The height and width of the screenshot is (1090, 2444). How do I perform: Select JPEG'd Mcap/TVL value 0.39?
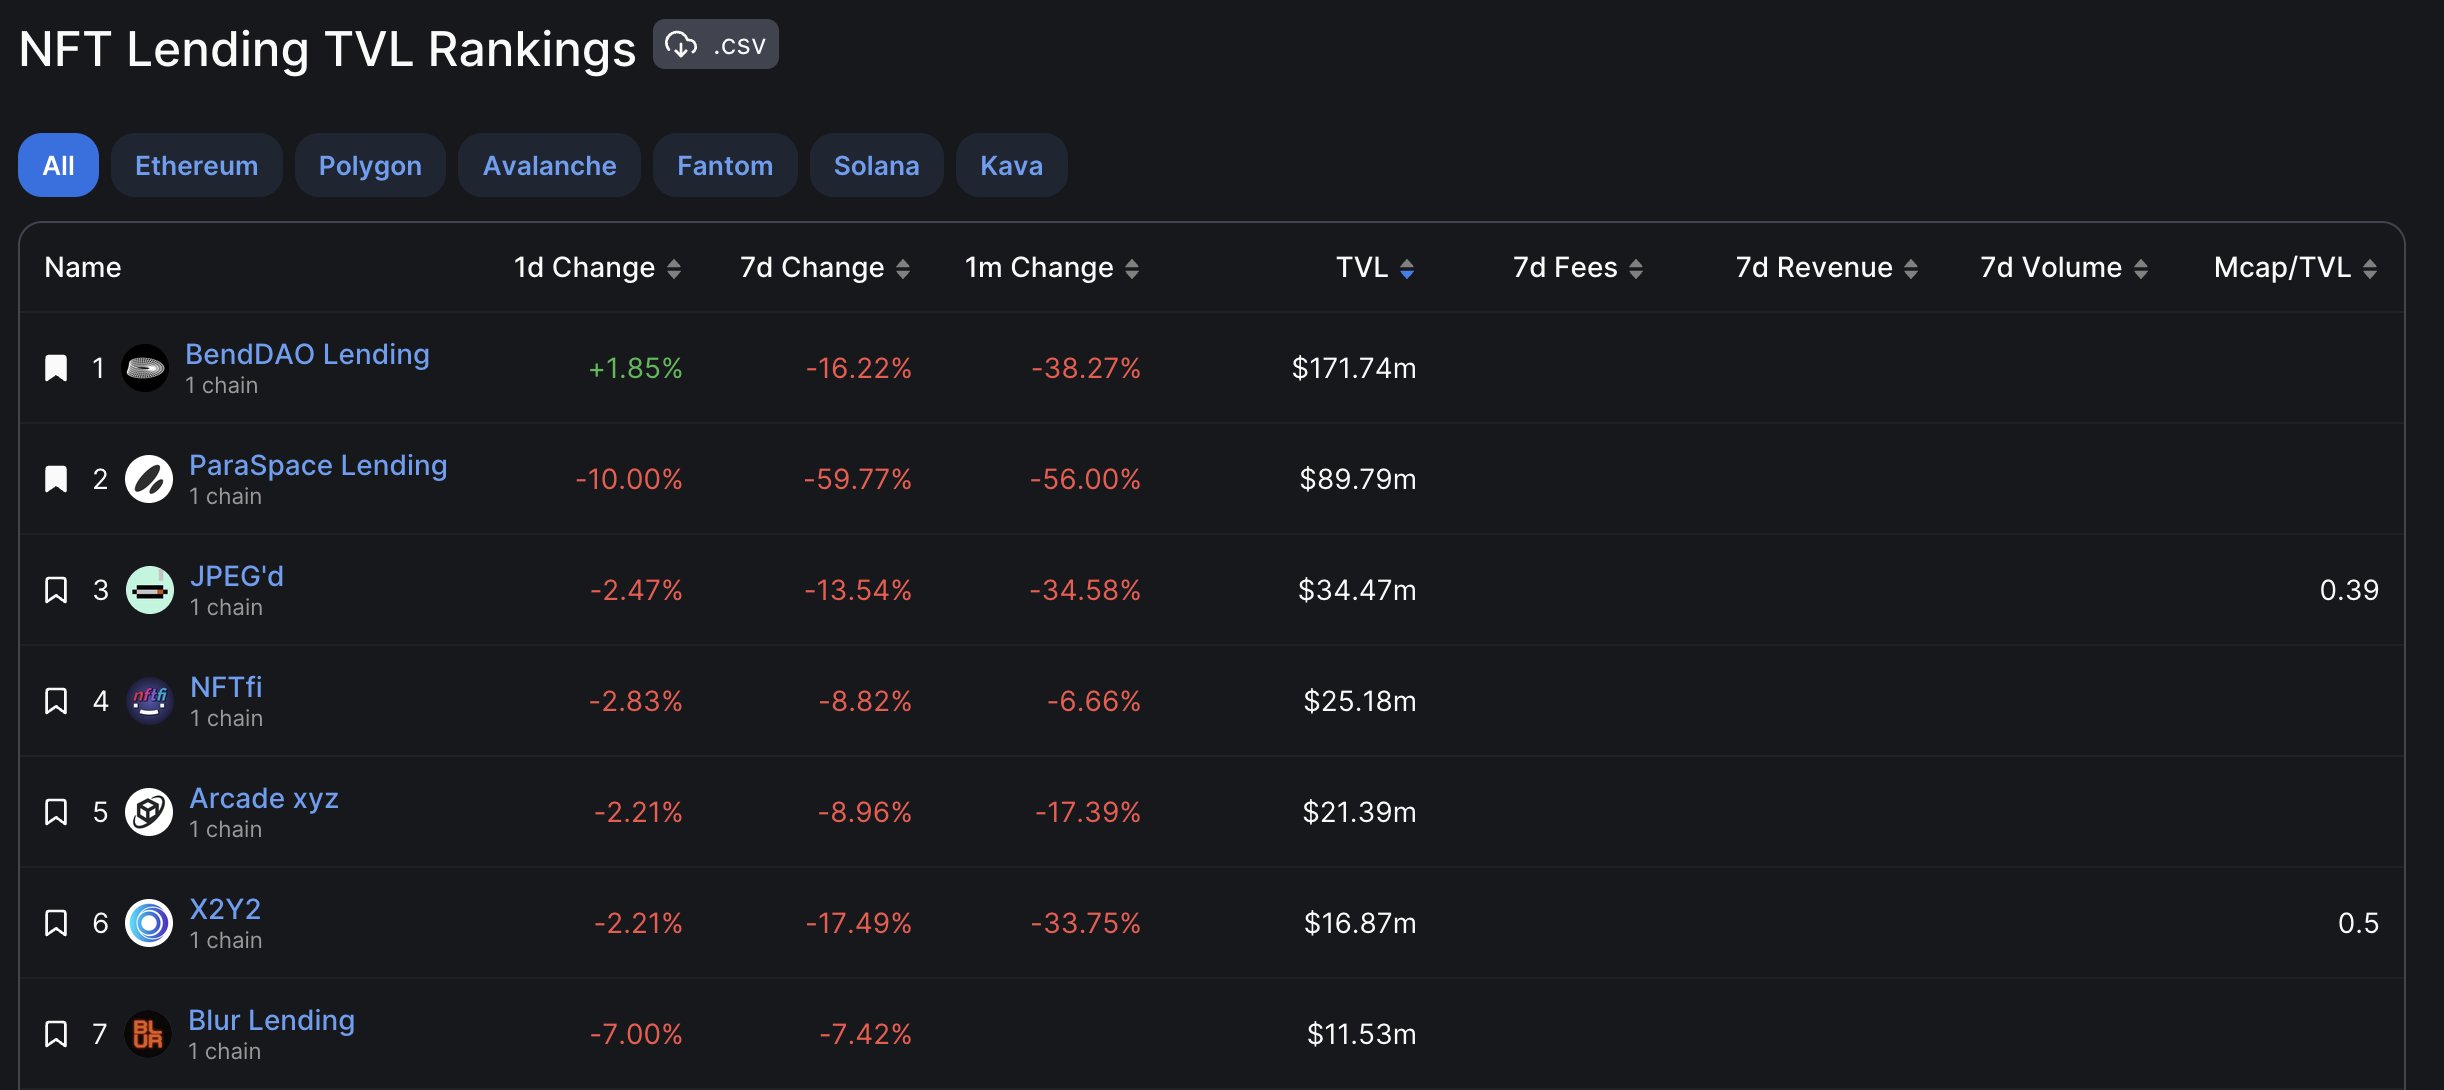point(2349,590)
